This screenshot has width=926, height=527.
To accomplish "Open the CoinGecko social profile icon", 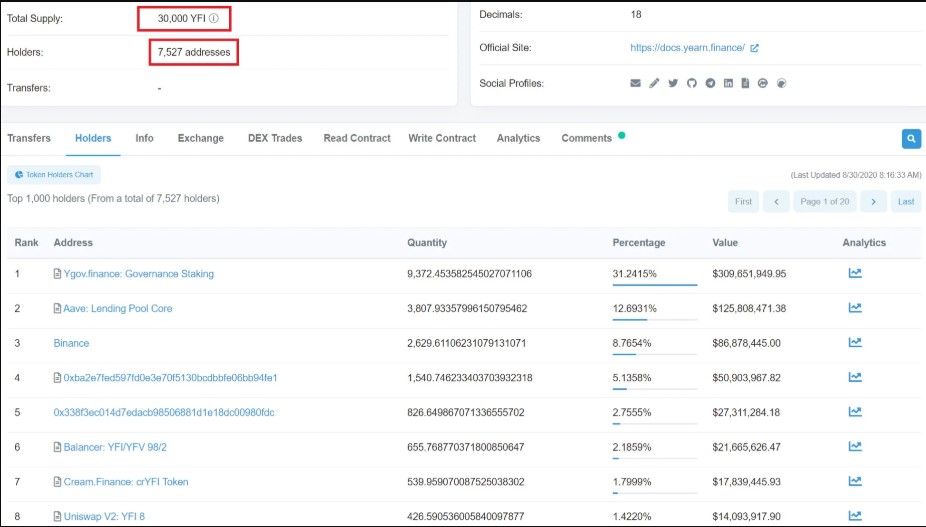I will (781, 83).
